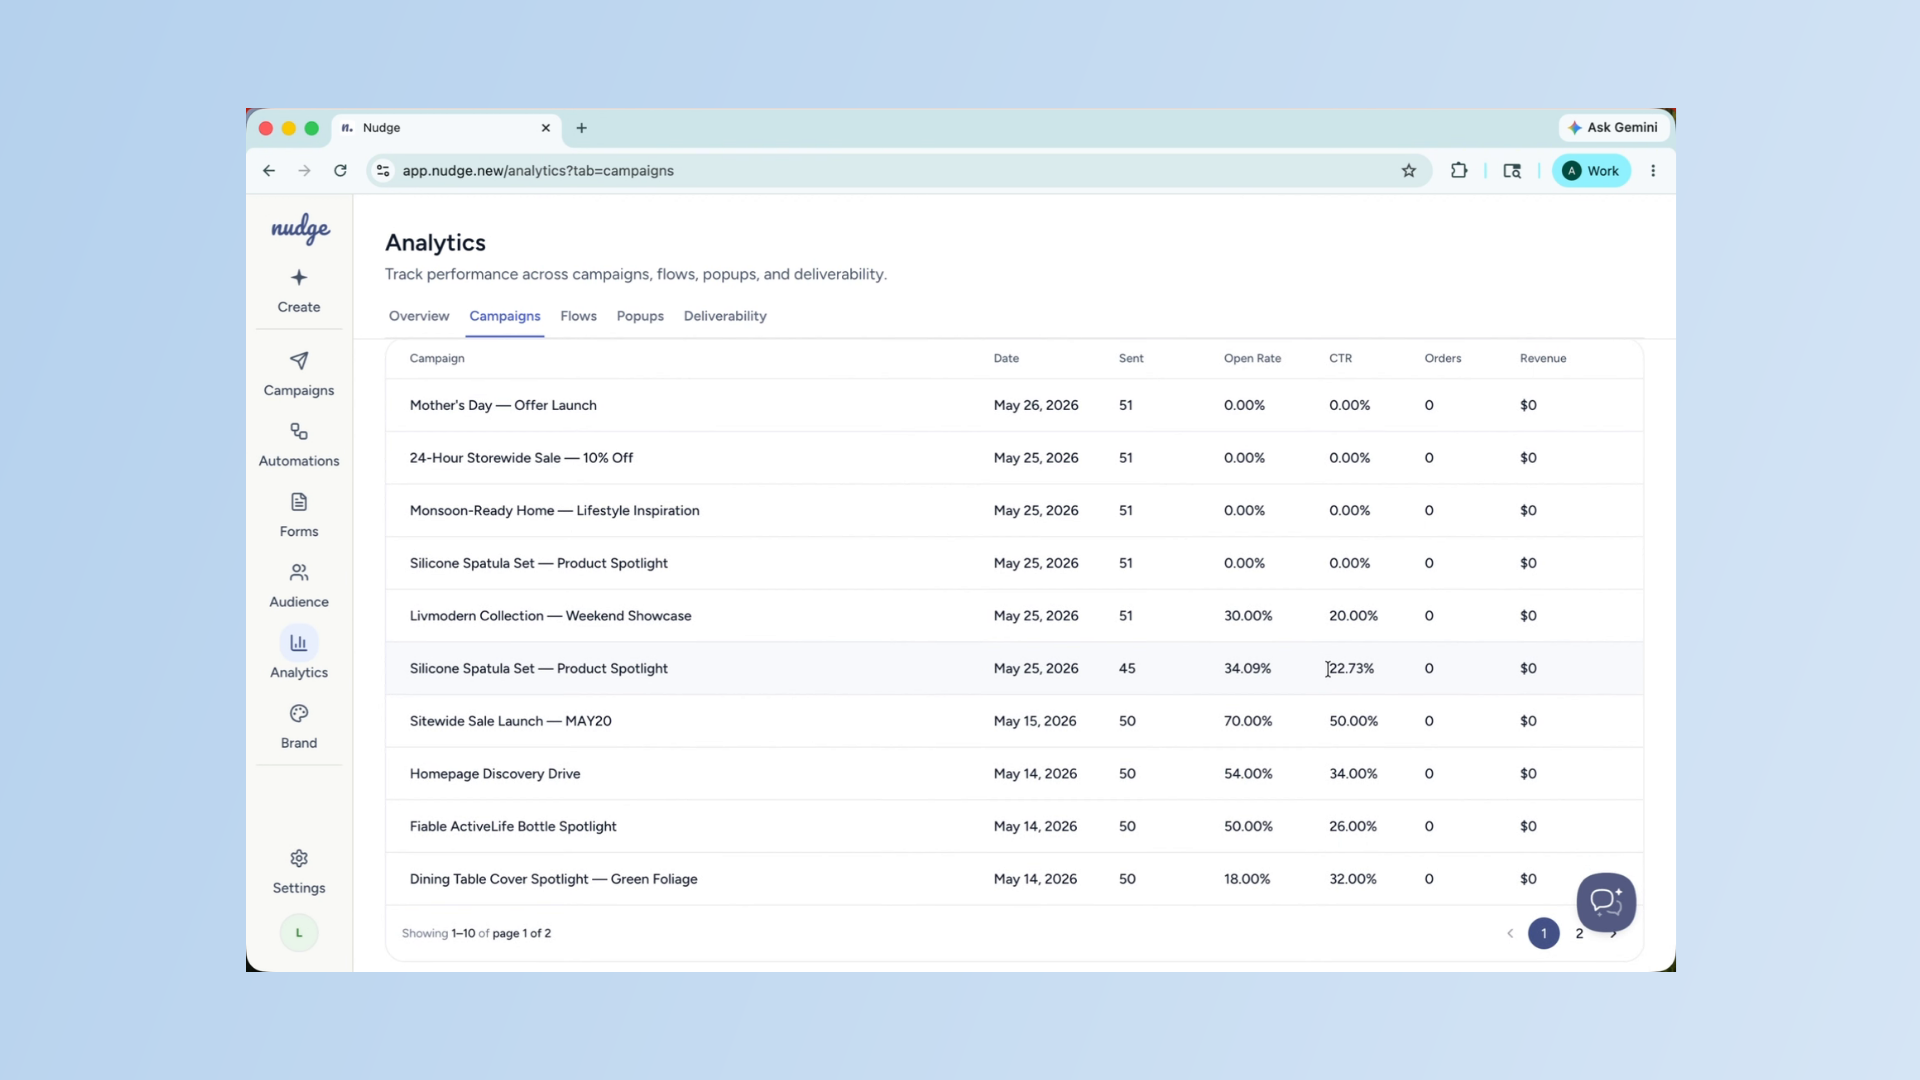Switch to the Overview tab
Image resolution: width=1920 pixels, height=1080 pixels.
tap(419, 316)
